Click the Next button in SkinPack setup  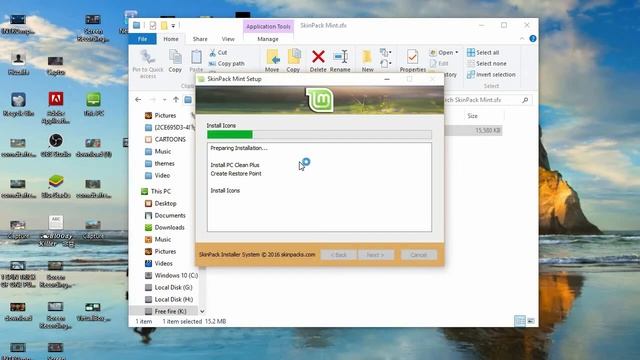point(376,255)
